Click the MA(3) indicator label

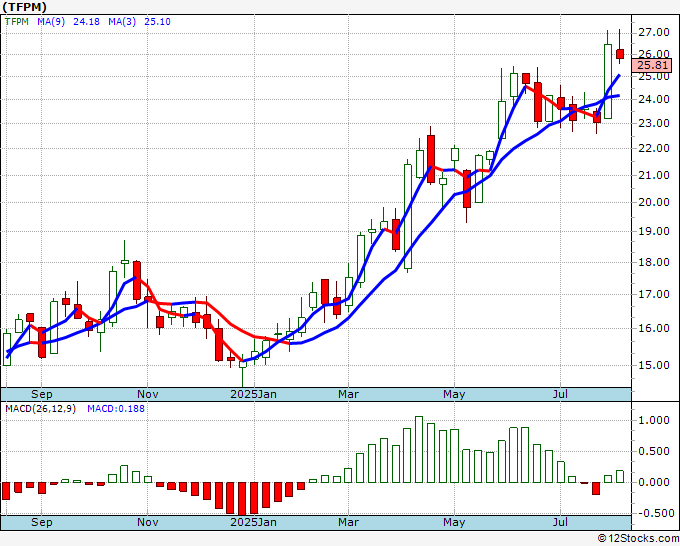(x=122, y=21)
